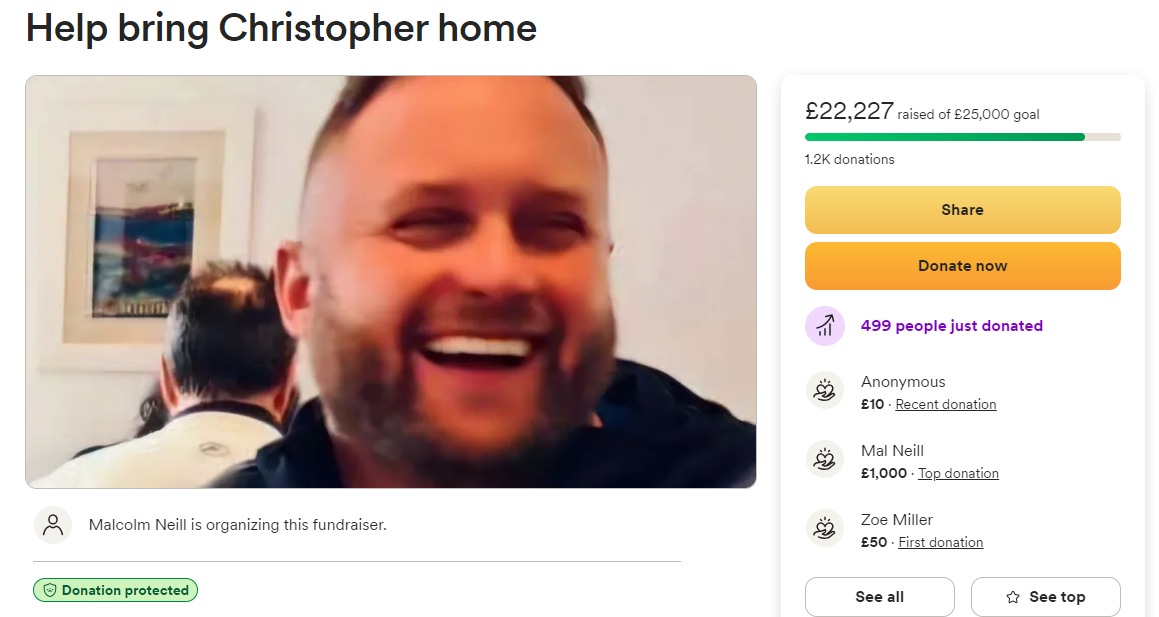Click the shield icon in Donation protected

pyautogui.click(x=50, y=590)
